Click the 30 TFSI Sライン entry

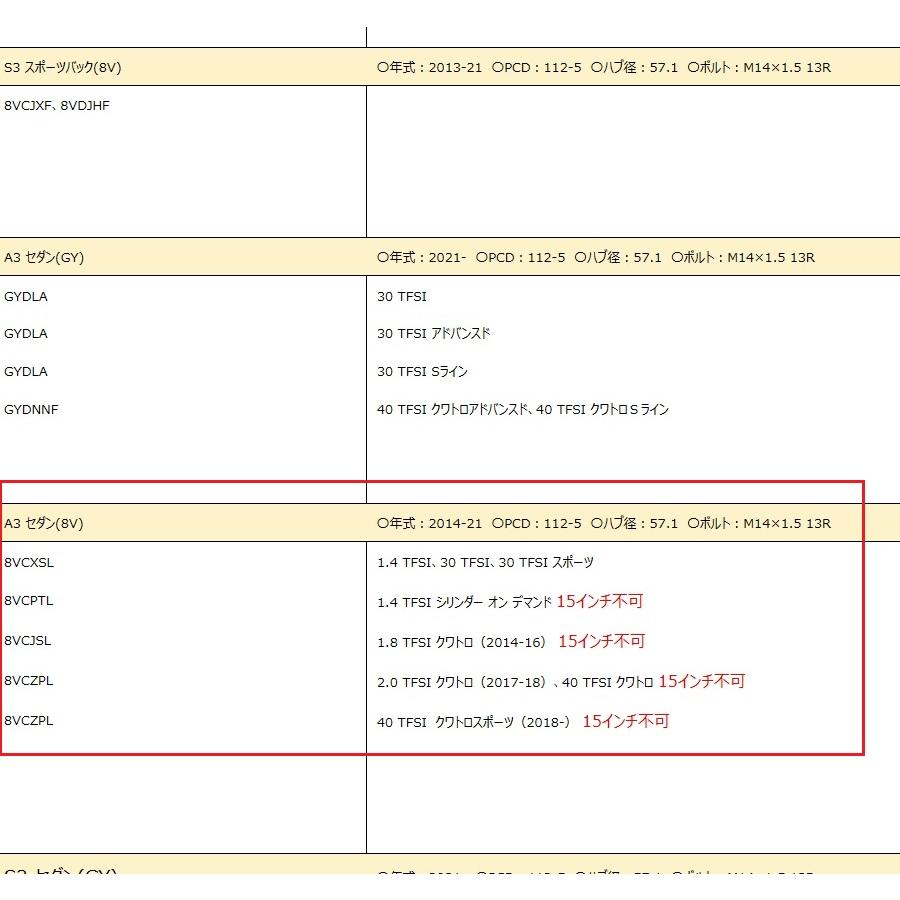422,372
